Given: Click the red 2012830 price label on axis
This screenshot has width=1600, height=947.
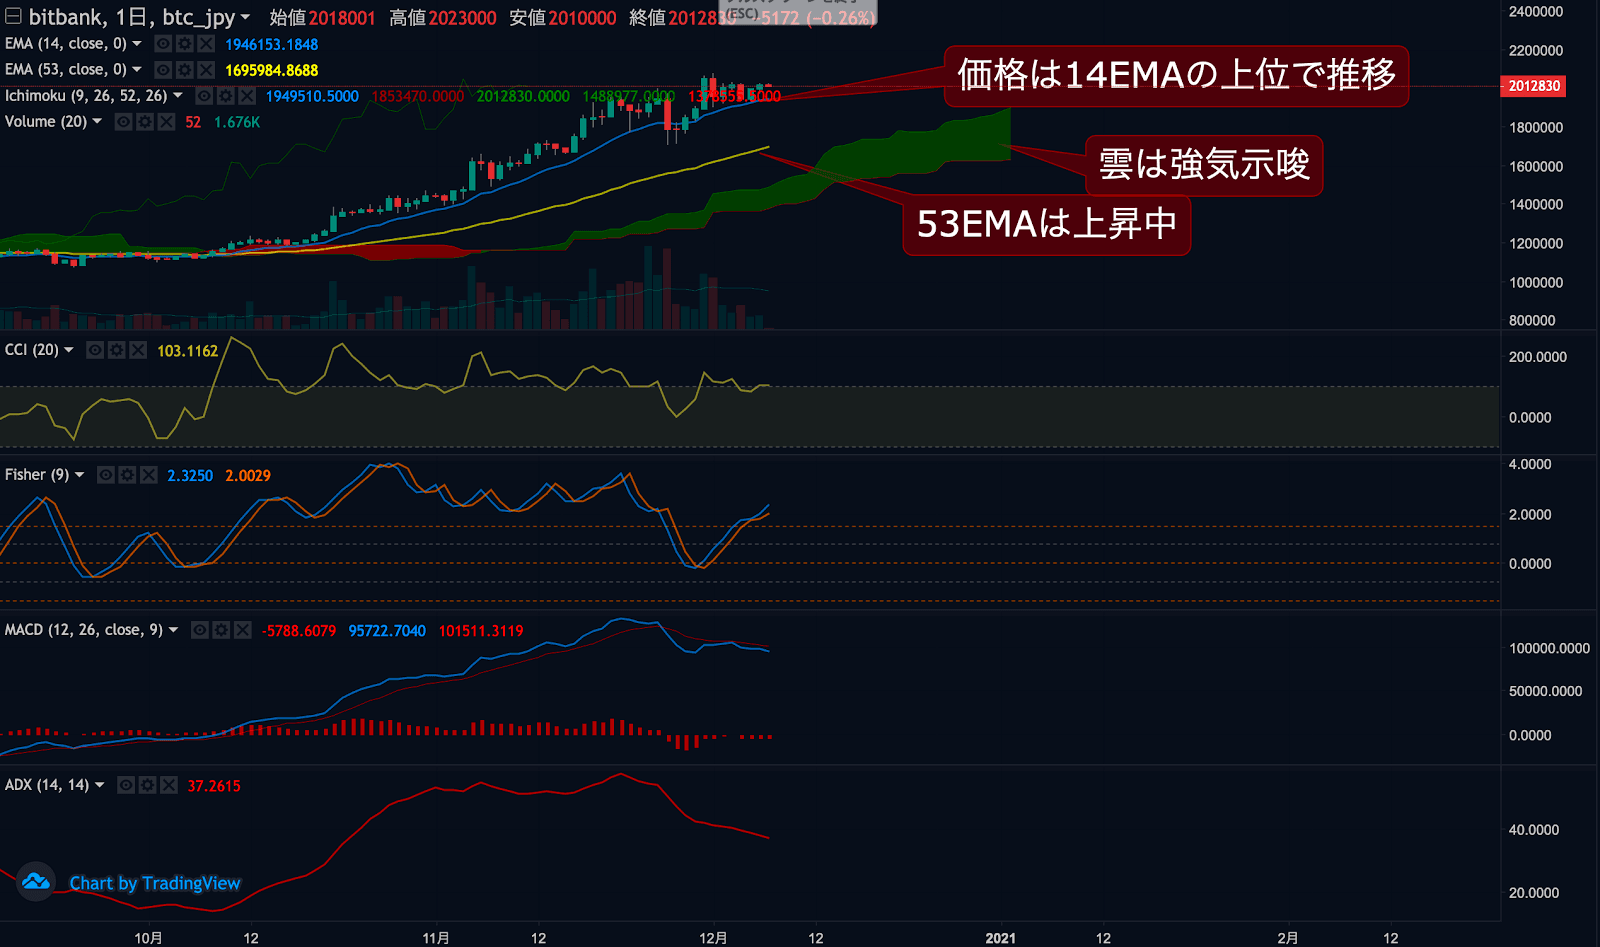Looking at the screenshot, I should [1533, 86].
